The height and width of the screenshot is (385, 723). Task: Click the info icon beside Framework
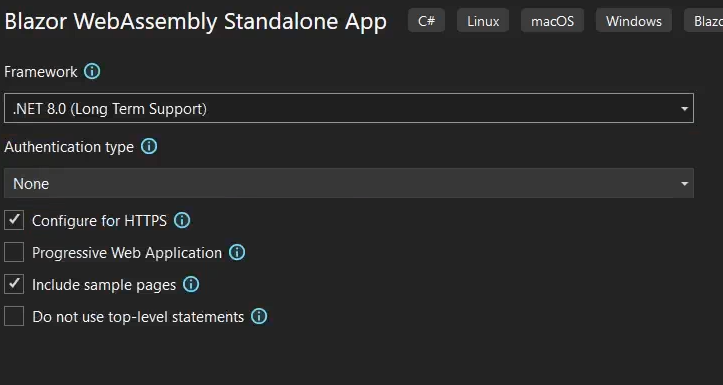pos(92,71)
